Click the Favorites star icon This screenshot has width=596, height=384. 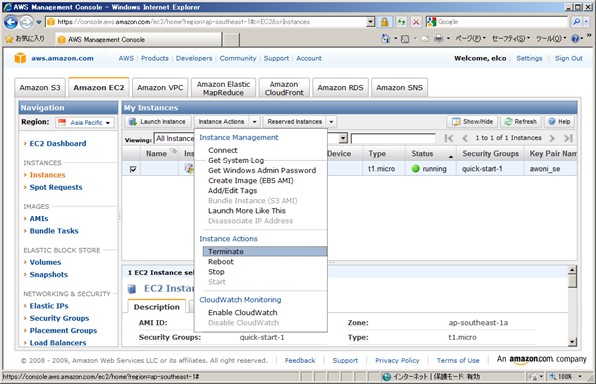pos(10,39)
